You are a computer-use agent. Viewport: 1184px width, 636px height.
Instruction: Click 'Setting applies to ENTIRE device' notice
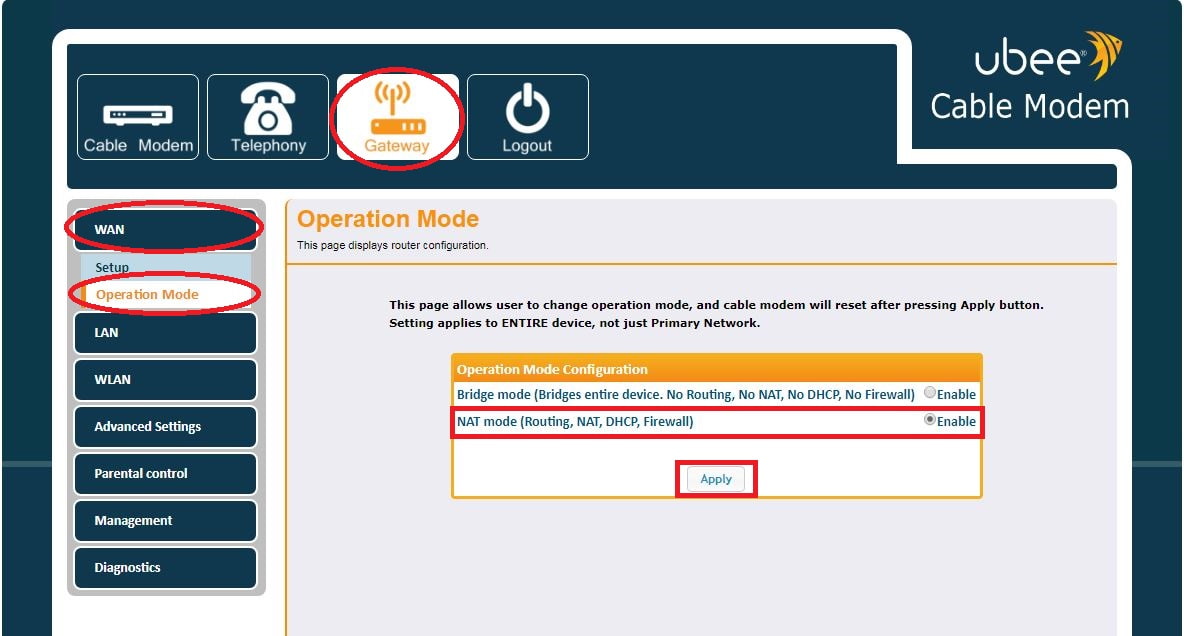575,323
